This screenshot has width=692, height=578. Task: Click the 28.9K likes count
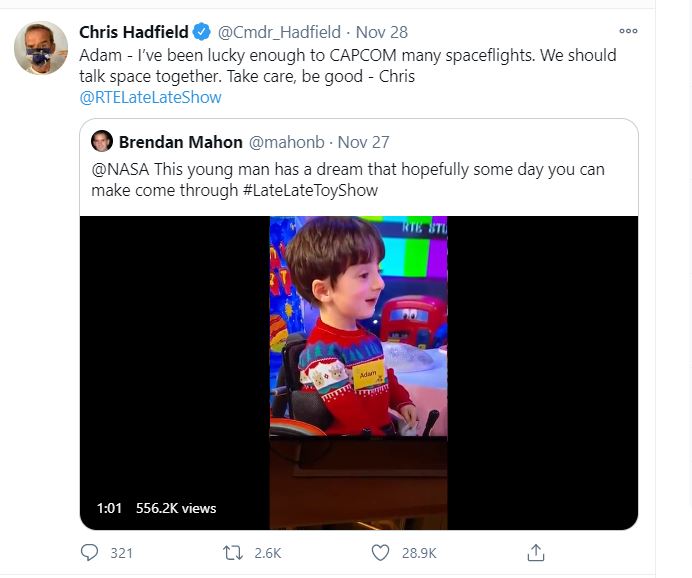pyautogui.click(x=418, y=552)
